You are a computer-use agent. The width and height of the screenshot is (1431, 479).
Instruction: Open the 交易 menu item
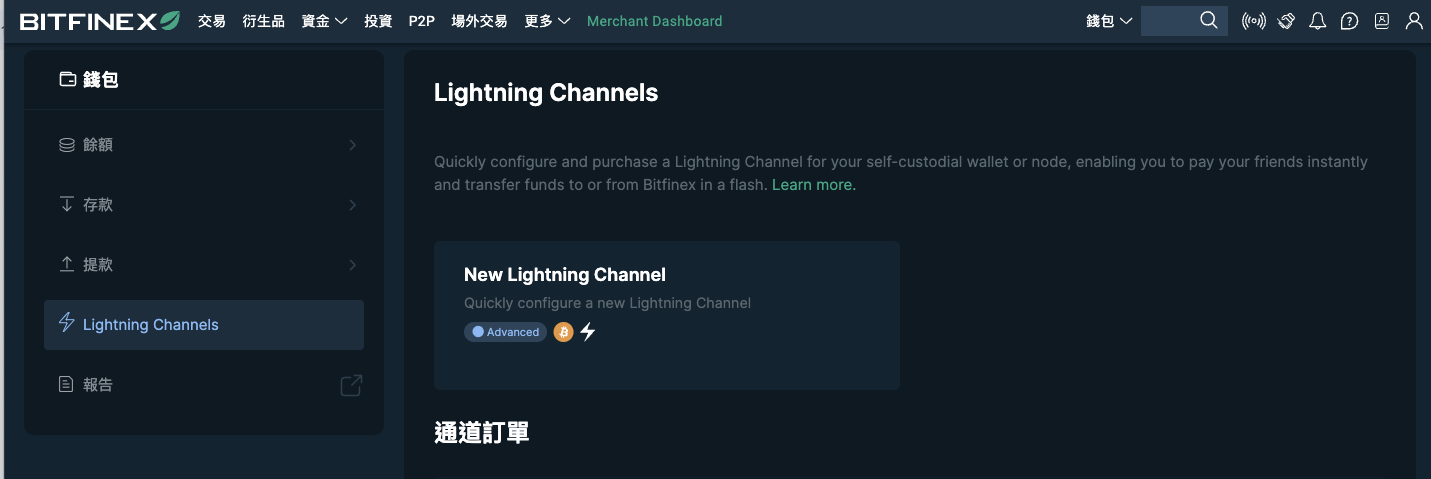click(212, 21)
